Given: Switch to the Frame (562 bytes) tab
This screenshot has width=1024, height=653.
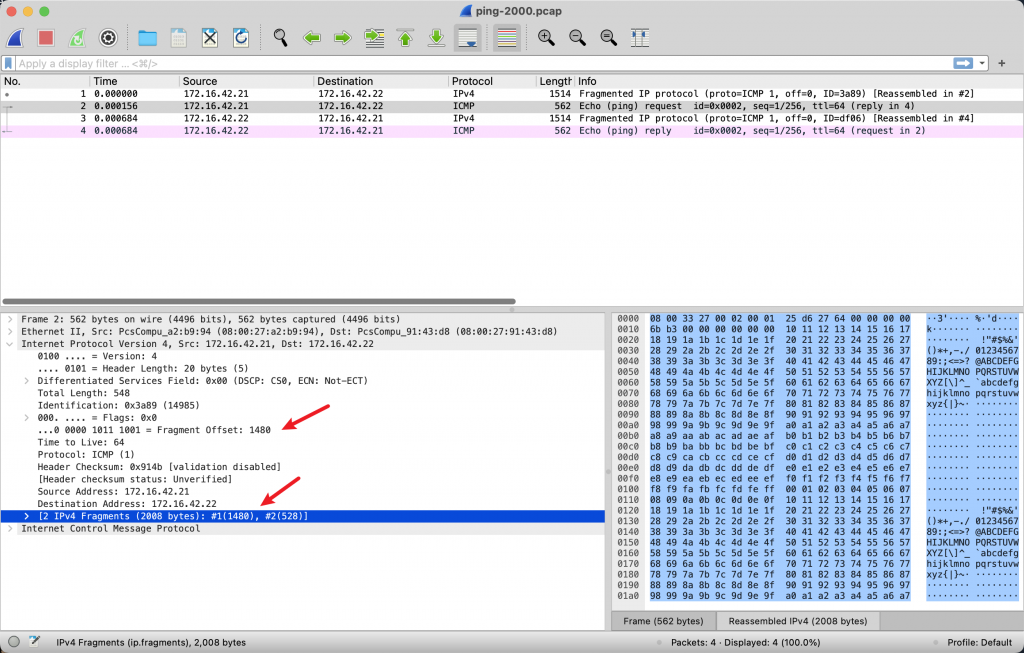Looking at the screenshot, I should (x=664, y=621).
